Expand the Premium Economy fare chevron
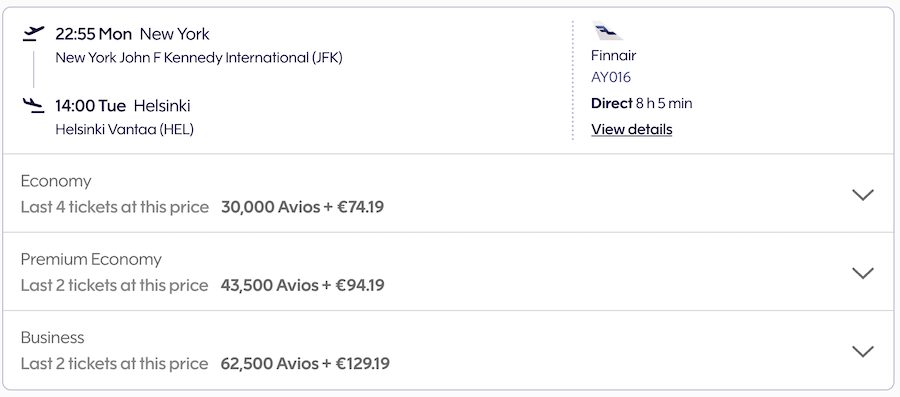Viewport: 900px width, 397px height. [x=863, y=273]
